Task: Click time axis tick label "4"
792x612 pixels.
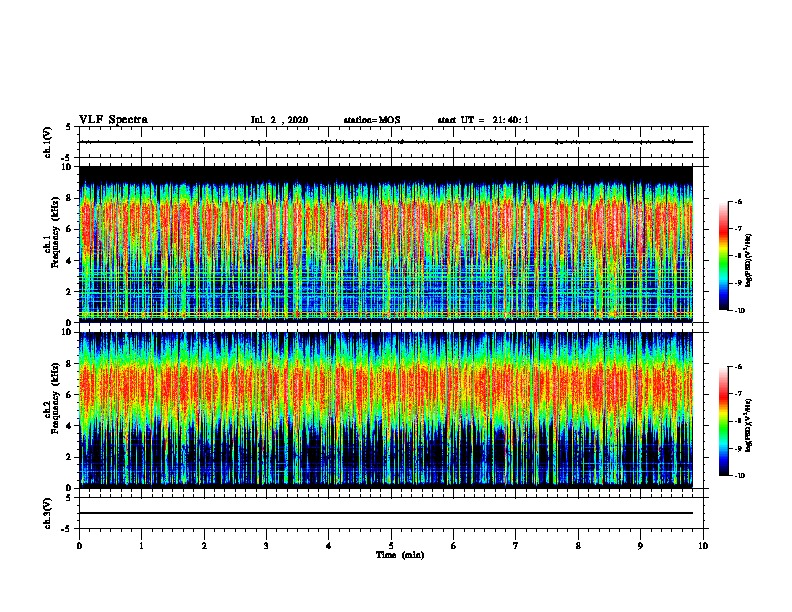Action: tap(329, 545)
